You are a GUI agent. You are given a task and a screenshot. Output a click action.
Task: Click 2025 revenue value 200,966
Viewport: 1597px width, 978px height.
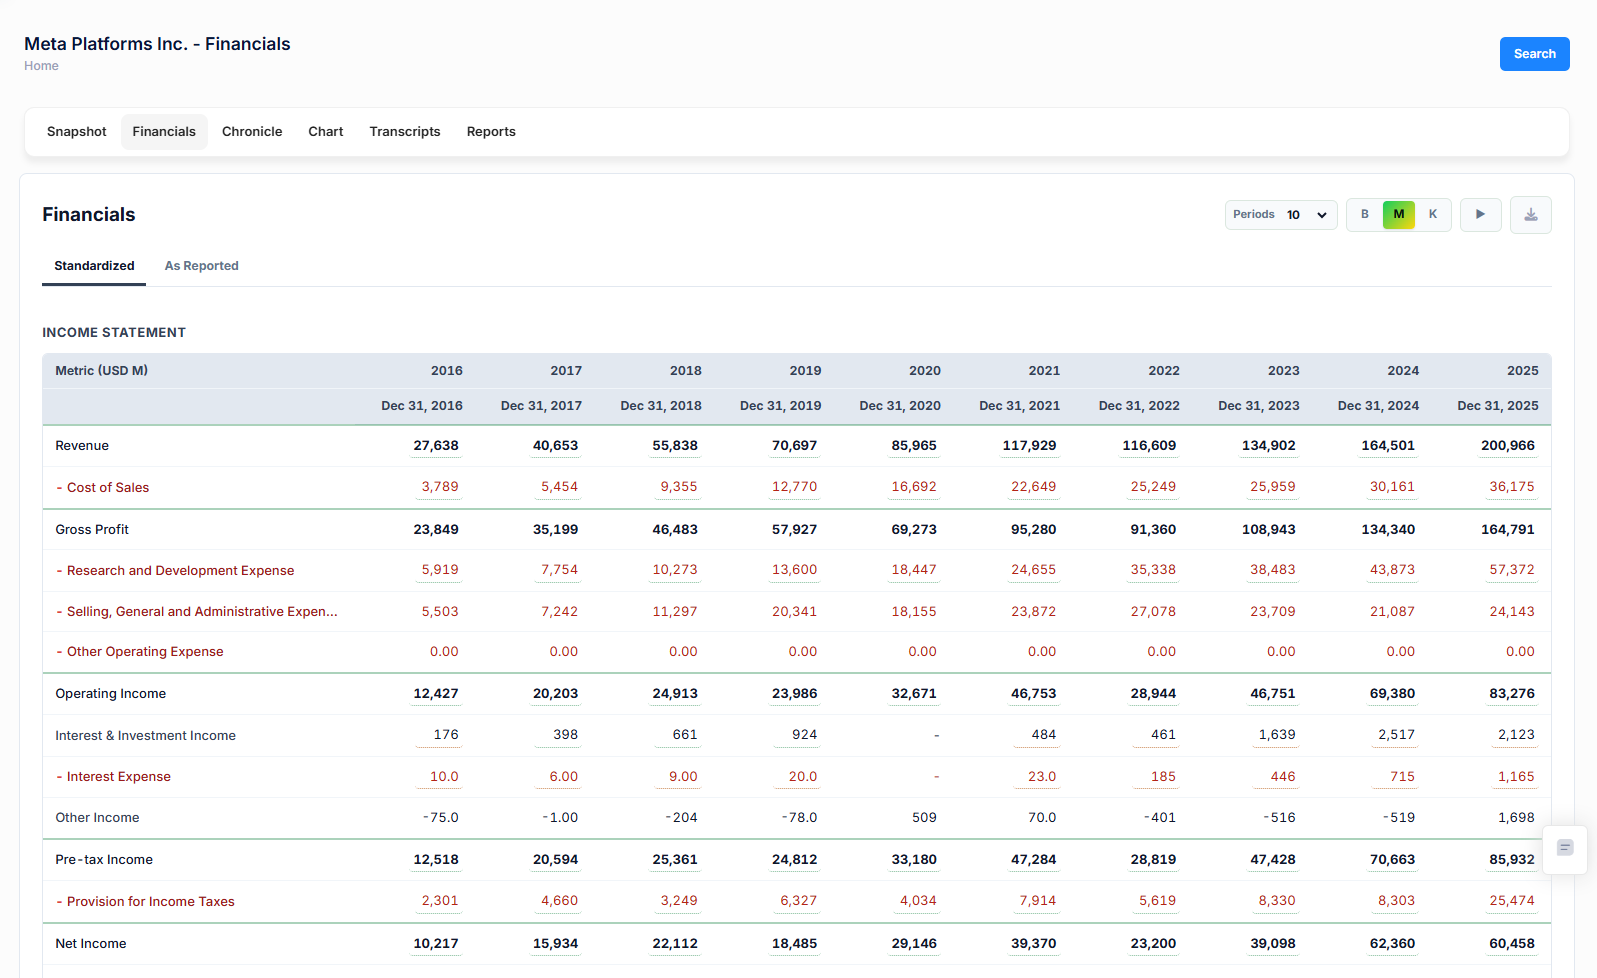1508,446
